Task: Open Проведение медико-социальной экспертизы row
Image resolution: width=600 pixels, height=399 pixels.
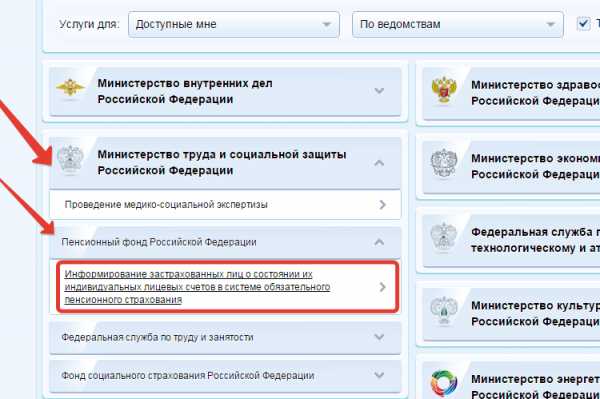Action: tap(225, 205)
